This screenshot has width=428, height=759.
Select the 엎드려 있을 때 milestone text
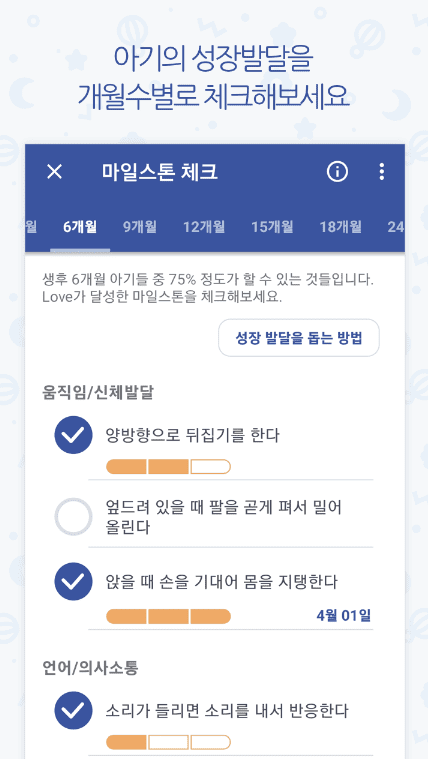[223, 517]
